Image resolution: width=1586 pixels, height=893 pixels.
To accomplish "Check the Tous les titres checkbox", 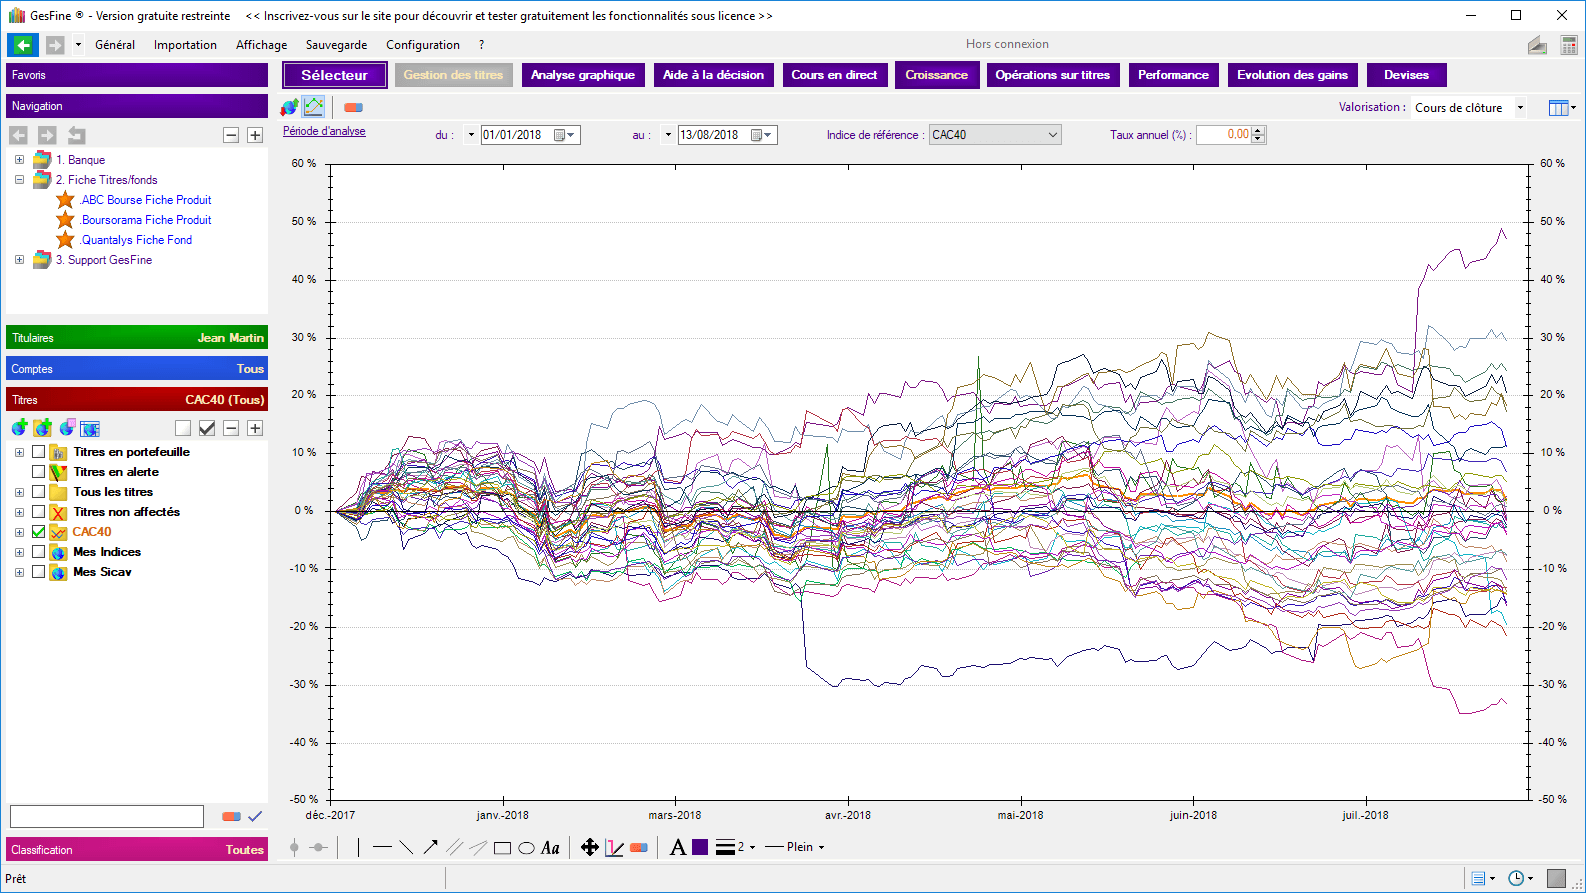I will click(39, 492).
